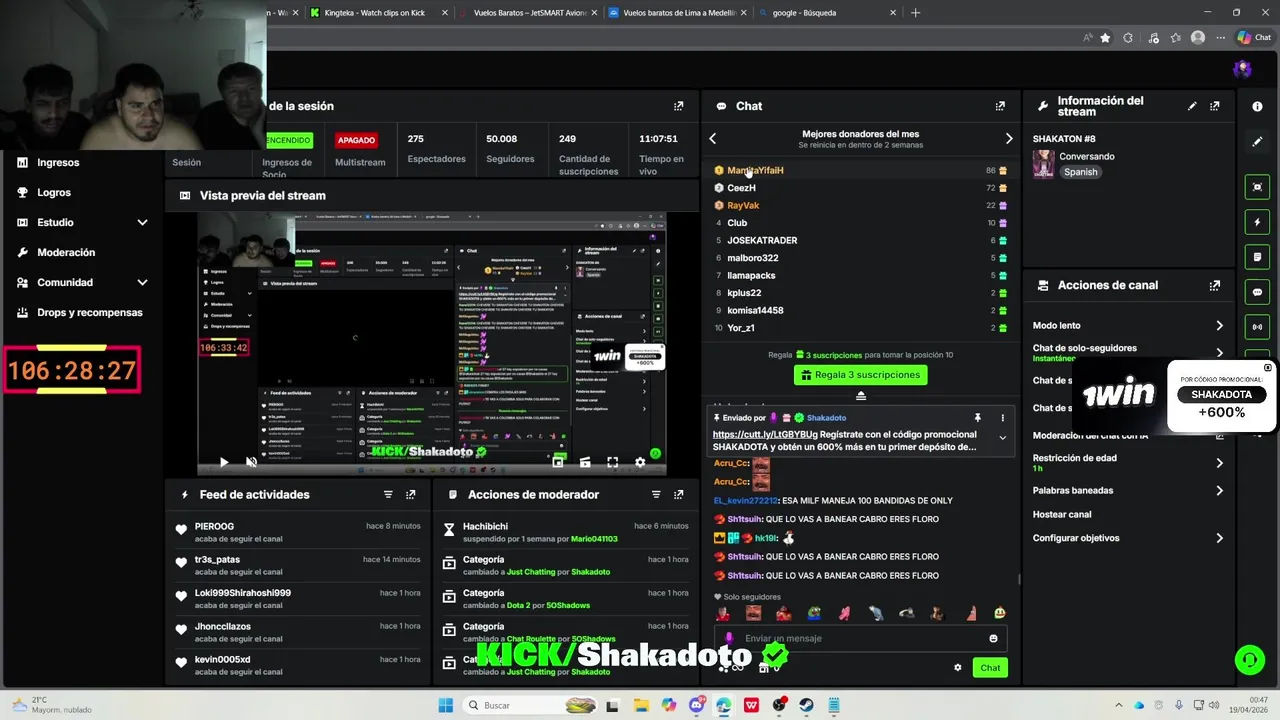
Task: Go to Moderación in sidebar
Action: click(66, 252)
